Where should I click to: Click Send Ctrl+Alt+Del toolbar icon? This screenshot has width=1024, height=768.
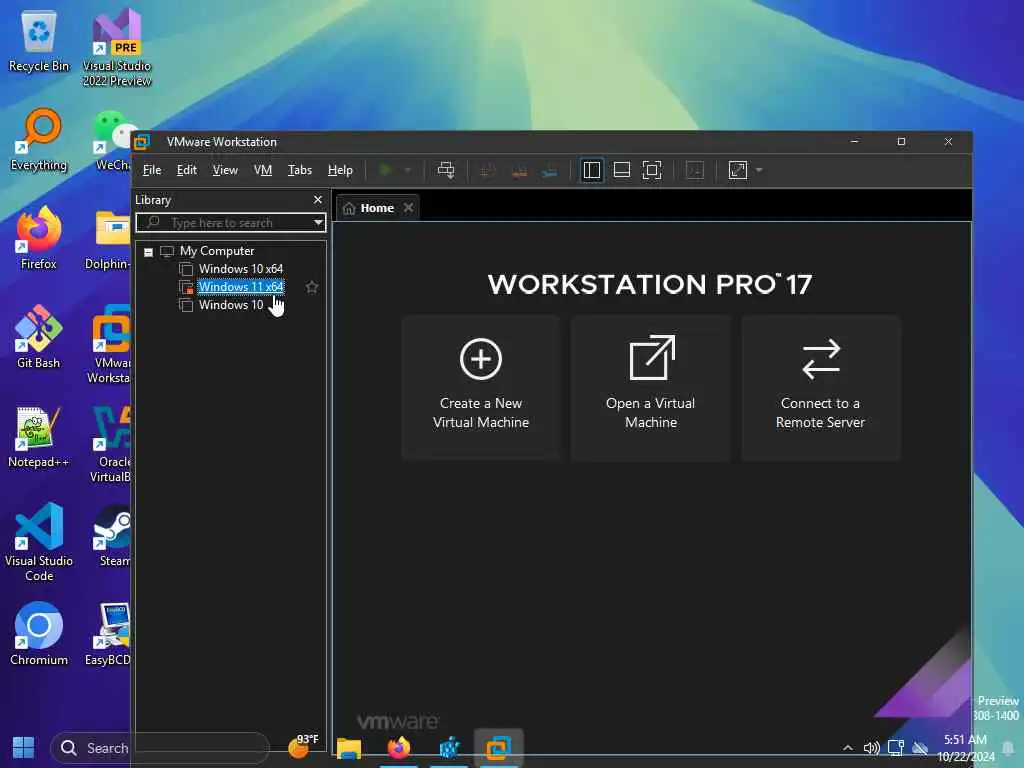(446, 170)
